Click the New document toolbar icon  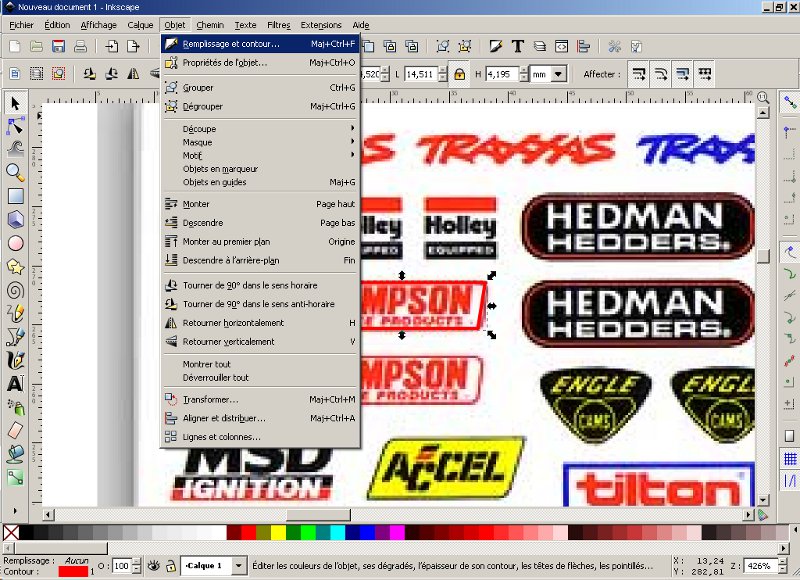click(15, 46)
